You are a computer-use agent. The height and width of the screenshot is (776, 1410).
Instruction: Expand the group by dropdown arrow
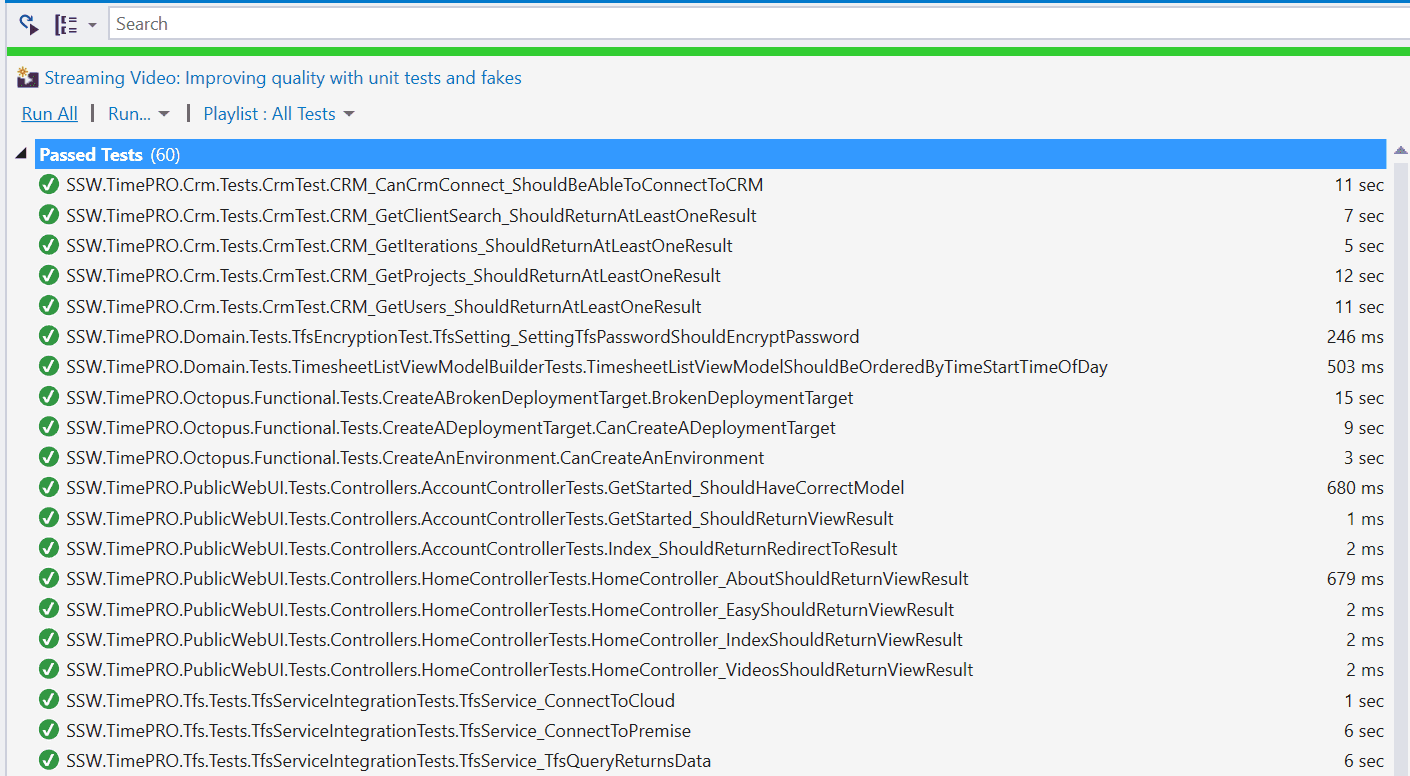pos(92,25)
